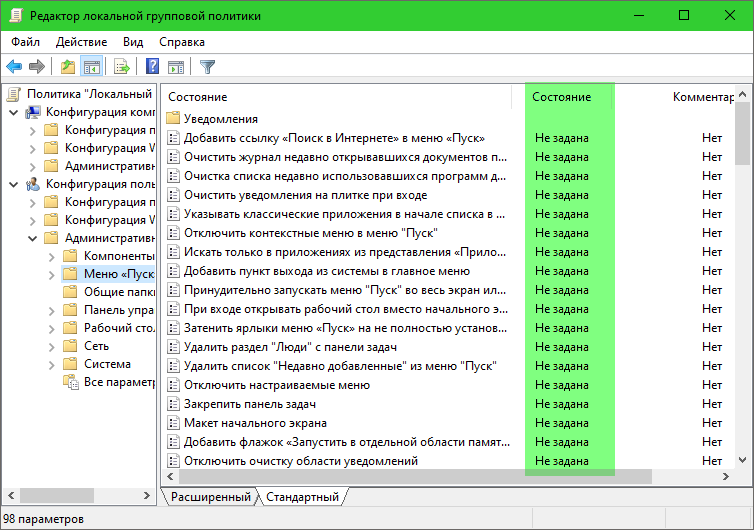754x530 pixels.
Task: Switch to the Расширенный tab
Action: click(210, 497)
